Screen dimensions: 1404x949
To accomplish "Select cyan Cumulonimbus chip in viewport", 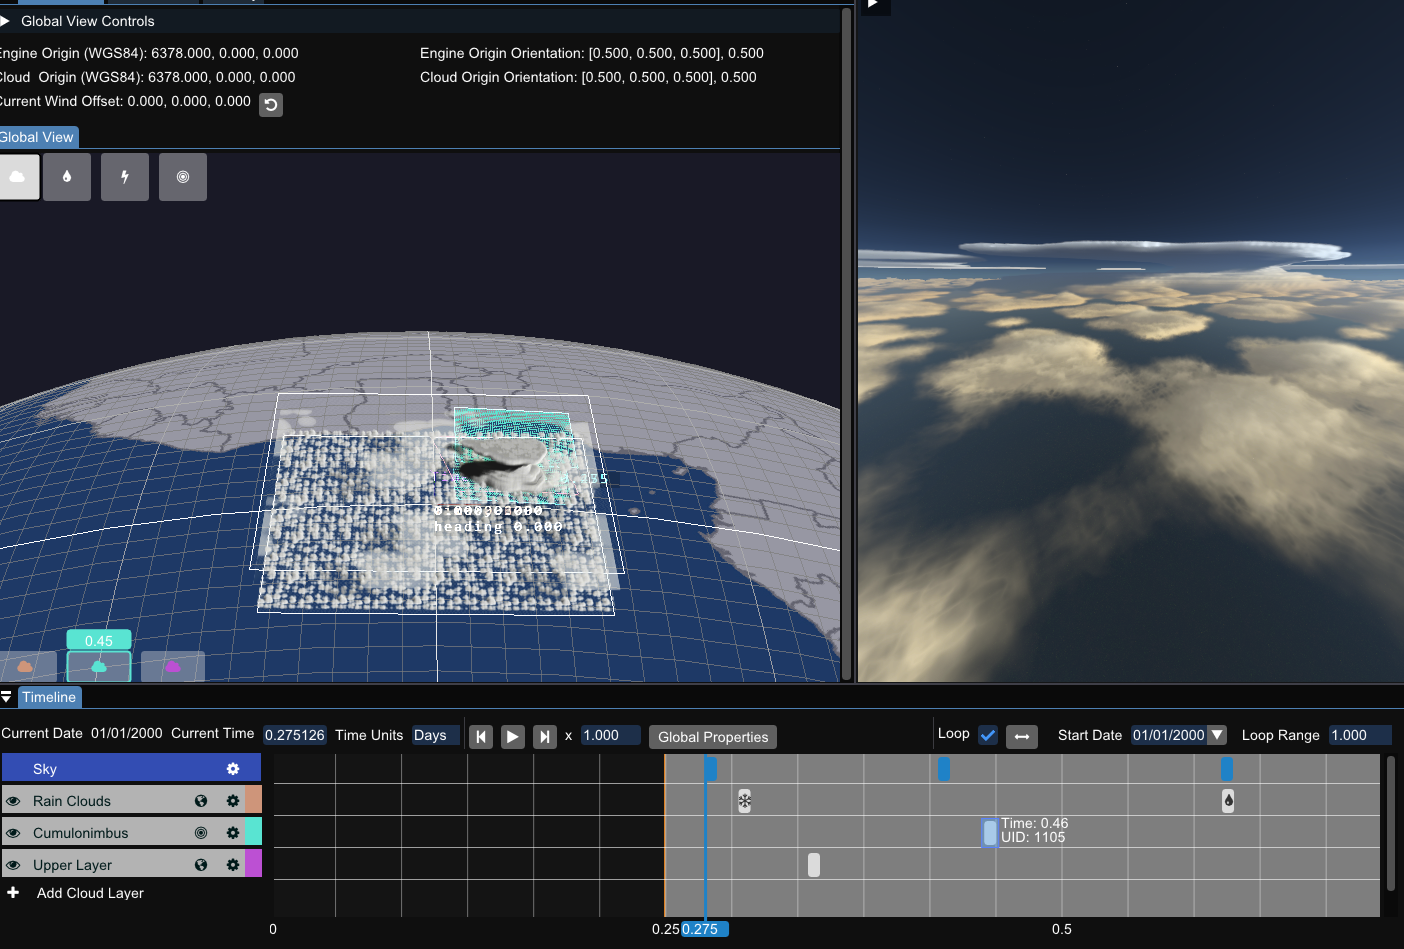I will 99,666.
